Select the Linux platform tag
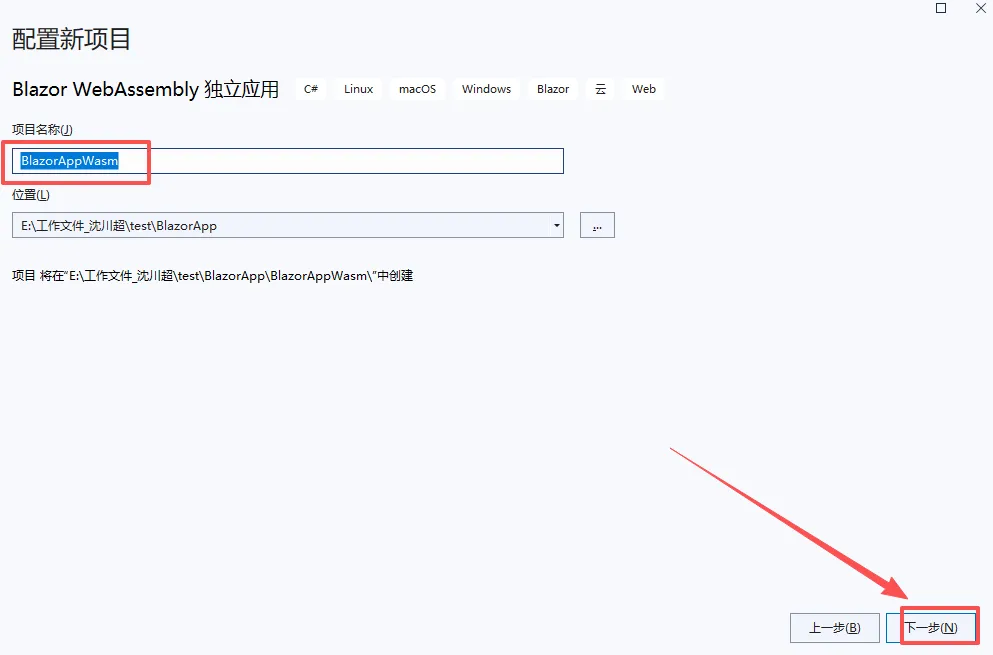The width and height of the screenshot is (993, 655). click(x=358, y=89)
